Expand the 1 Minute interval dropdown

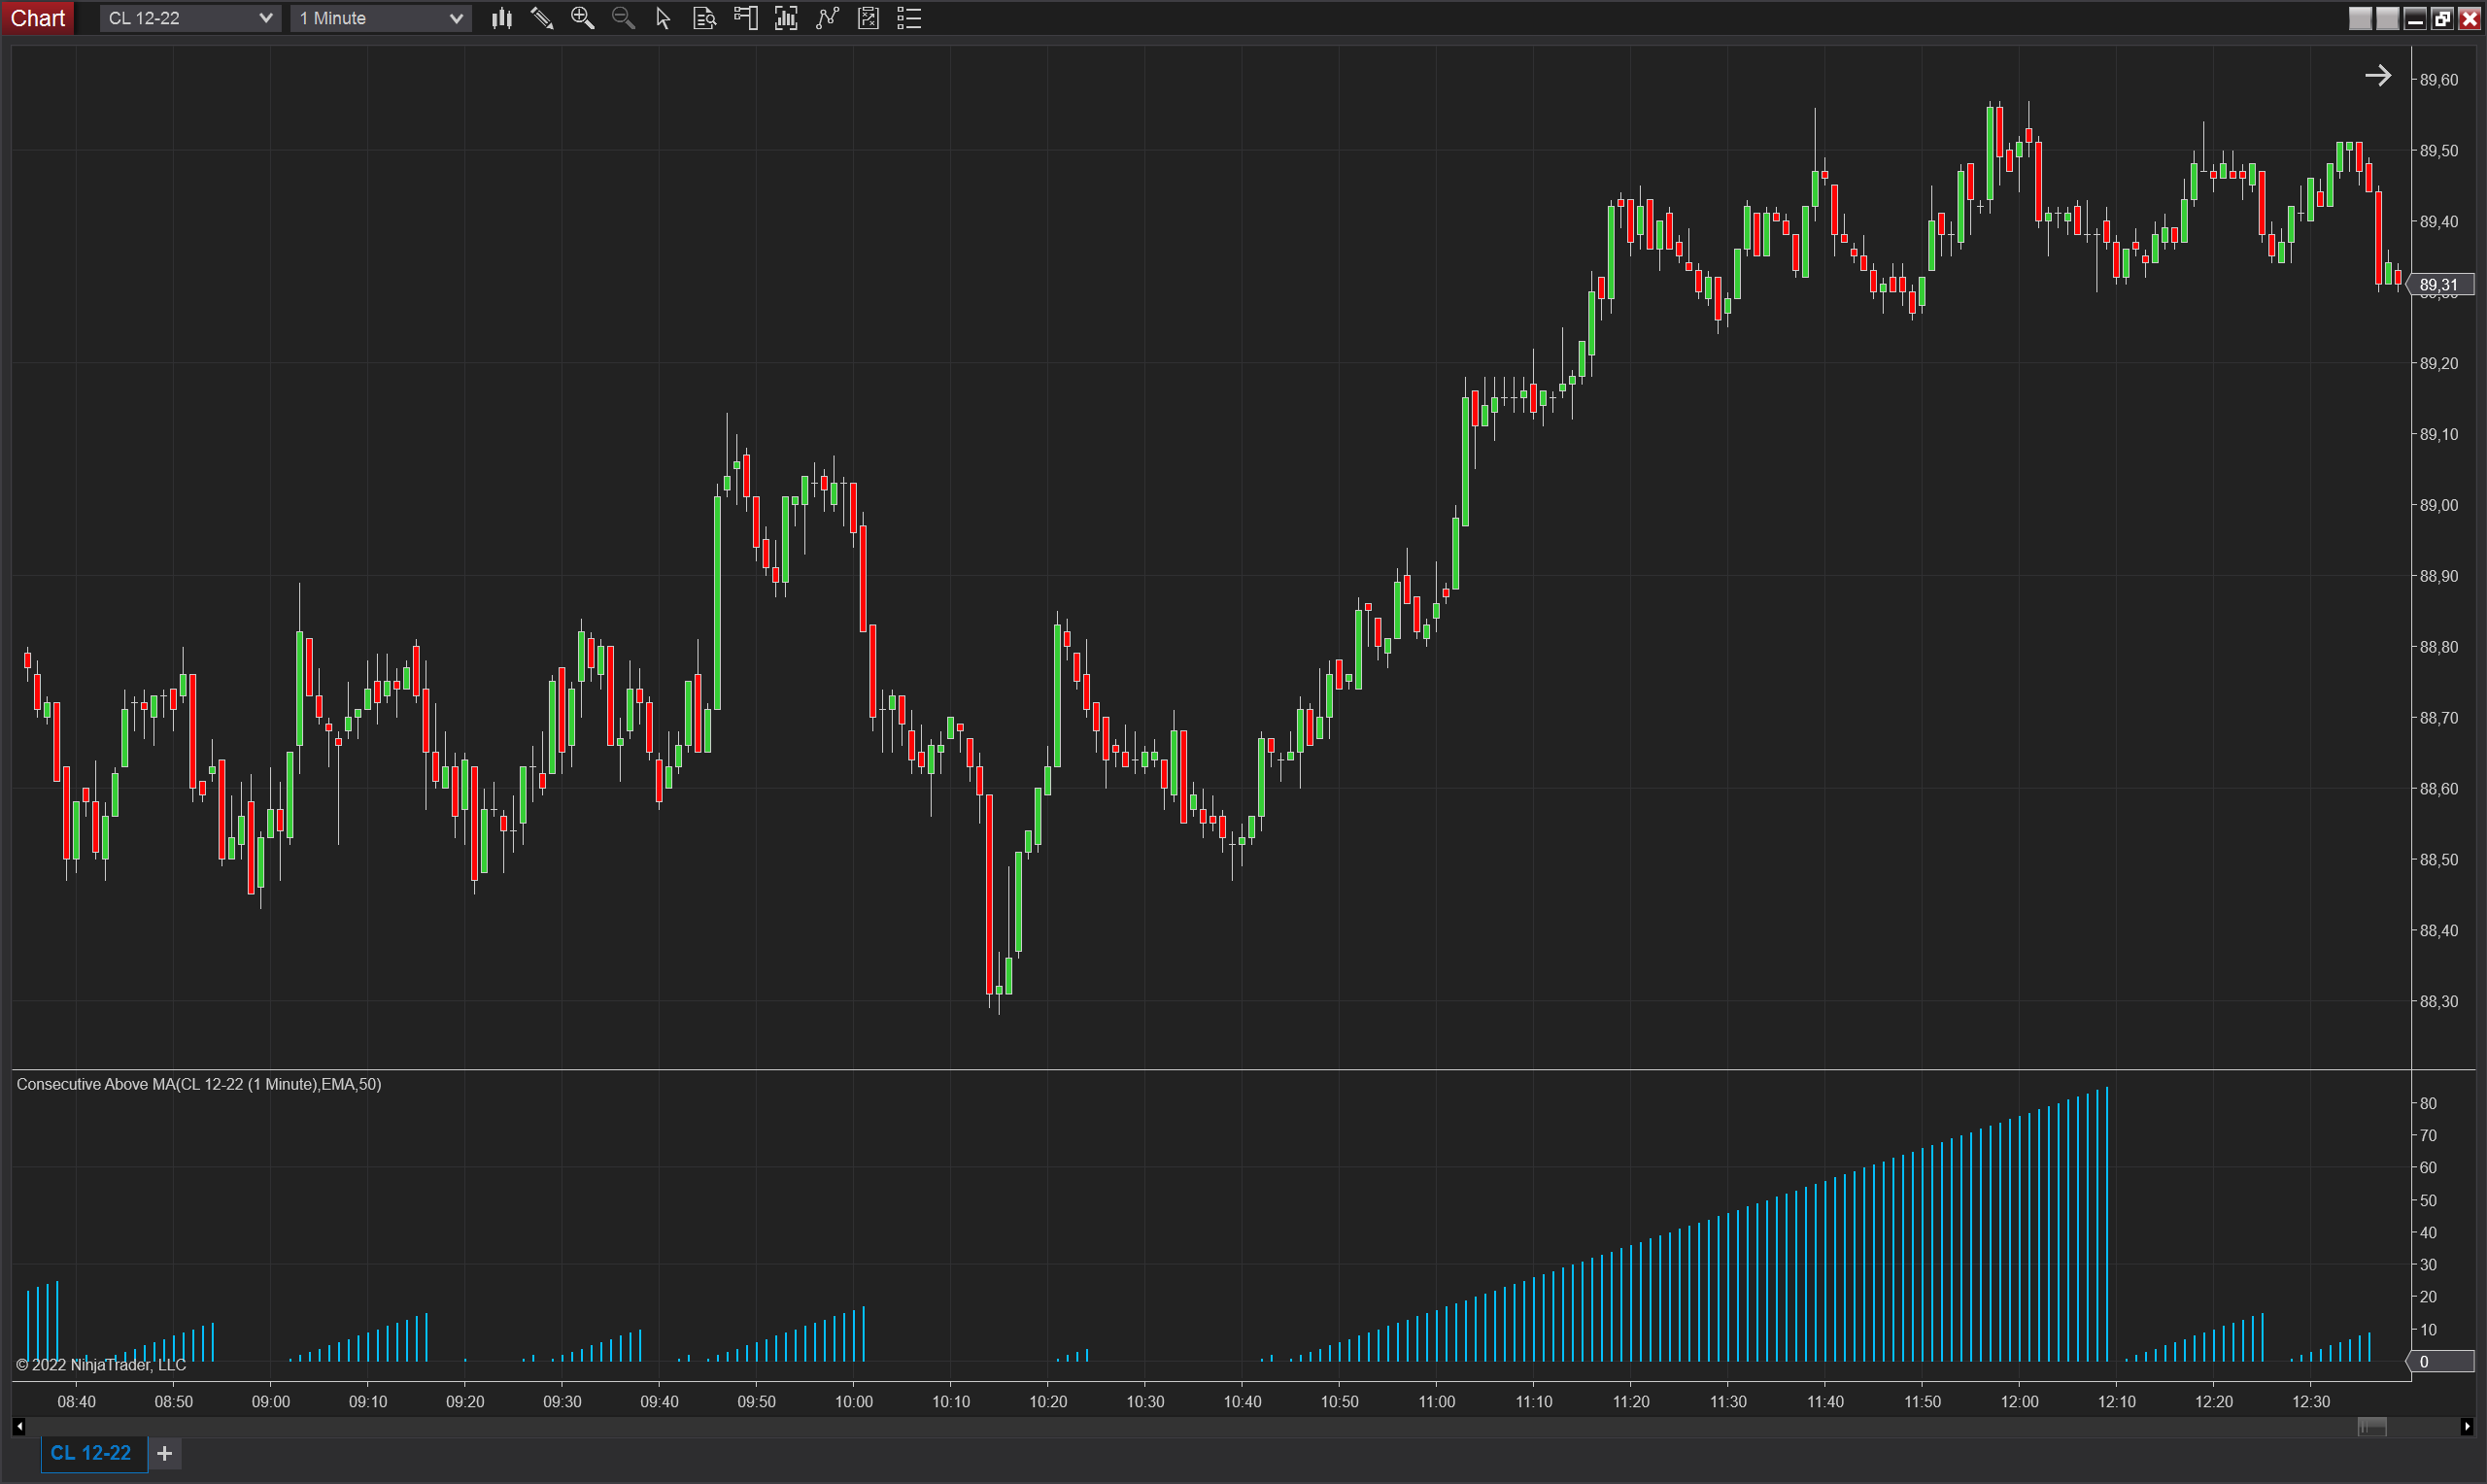pos(381,18)
